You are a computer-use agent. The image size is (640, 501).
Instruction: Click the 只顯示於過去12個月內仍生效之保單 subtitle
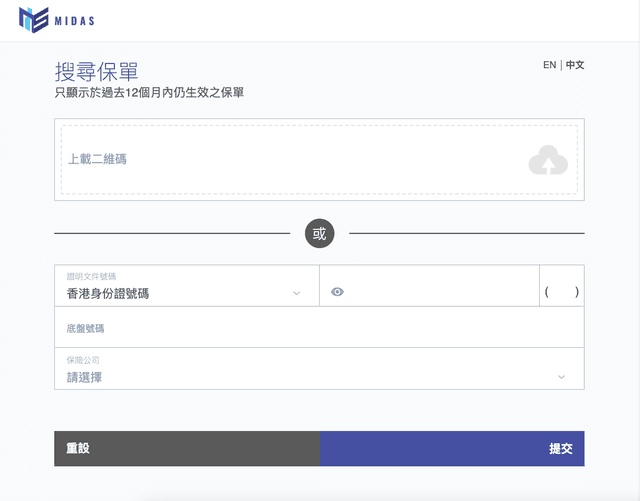[149, 93]
